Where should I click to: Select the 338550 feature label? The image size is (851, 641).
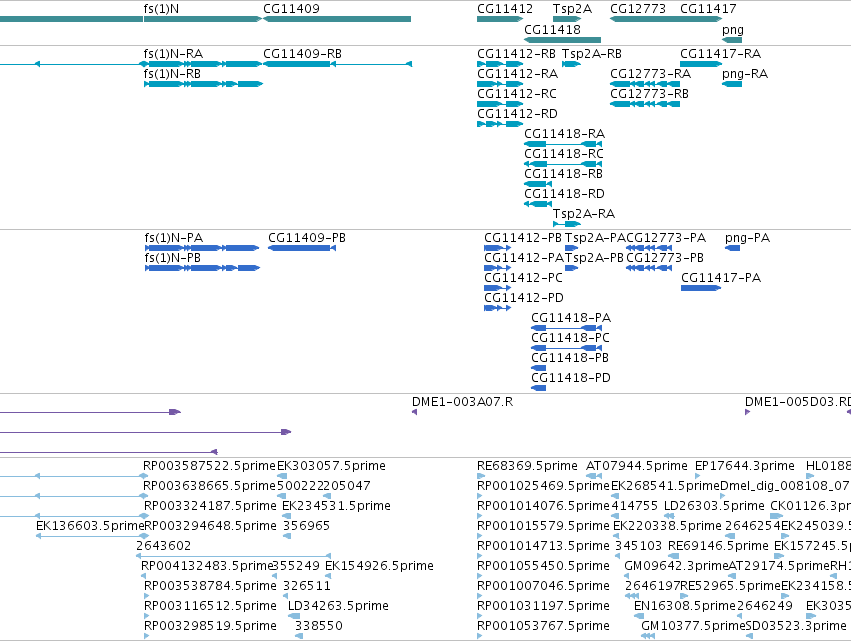point(319,626)
